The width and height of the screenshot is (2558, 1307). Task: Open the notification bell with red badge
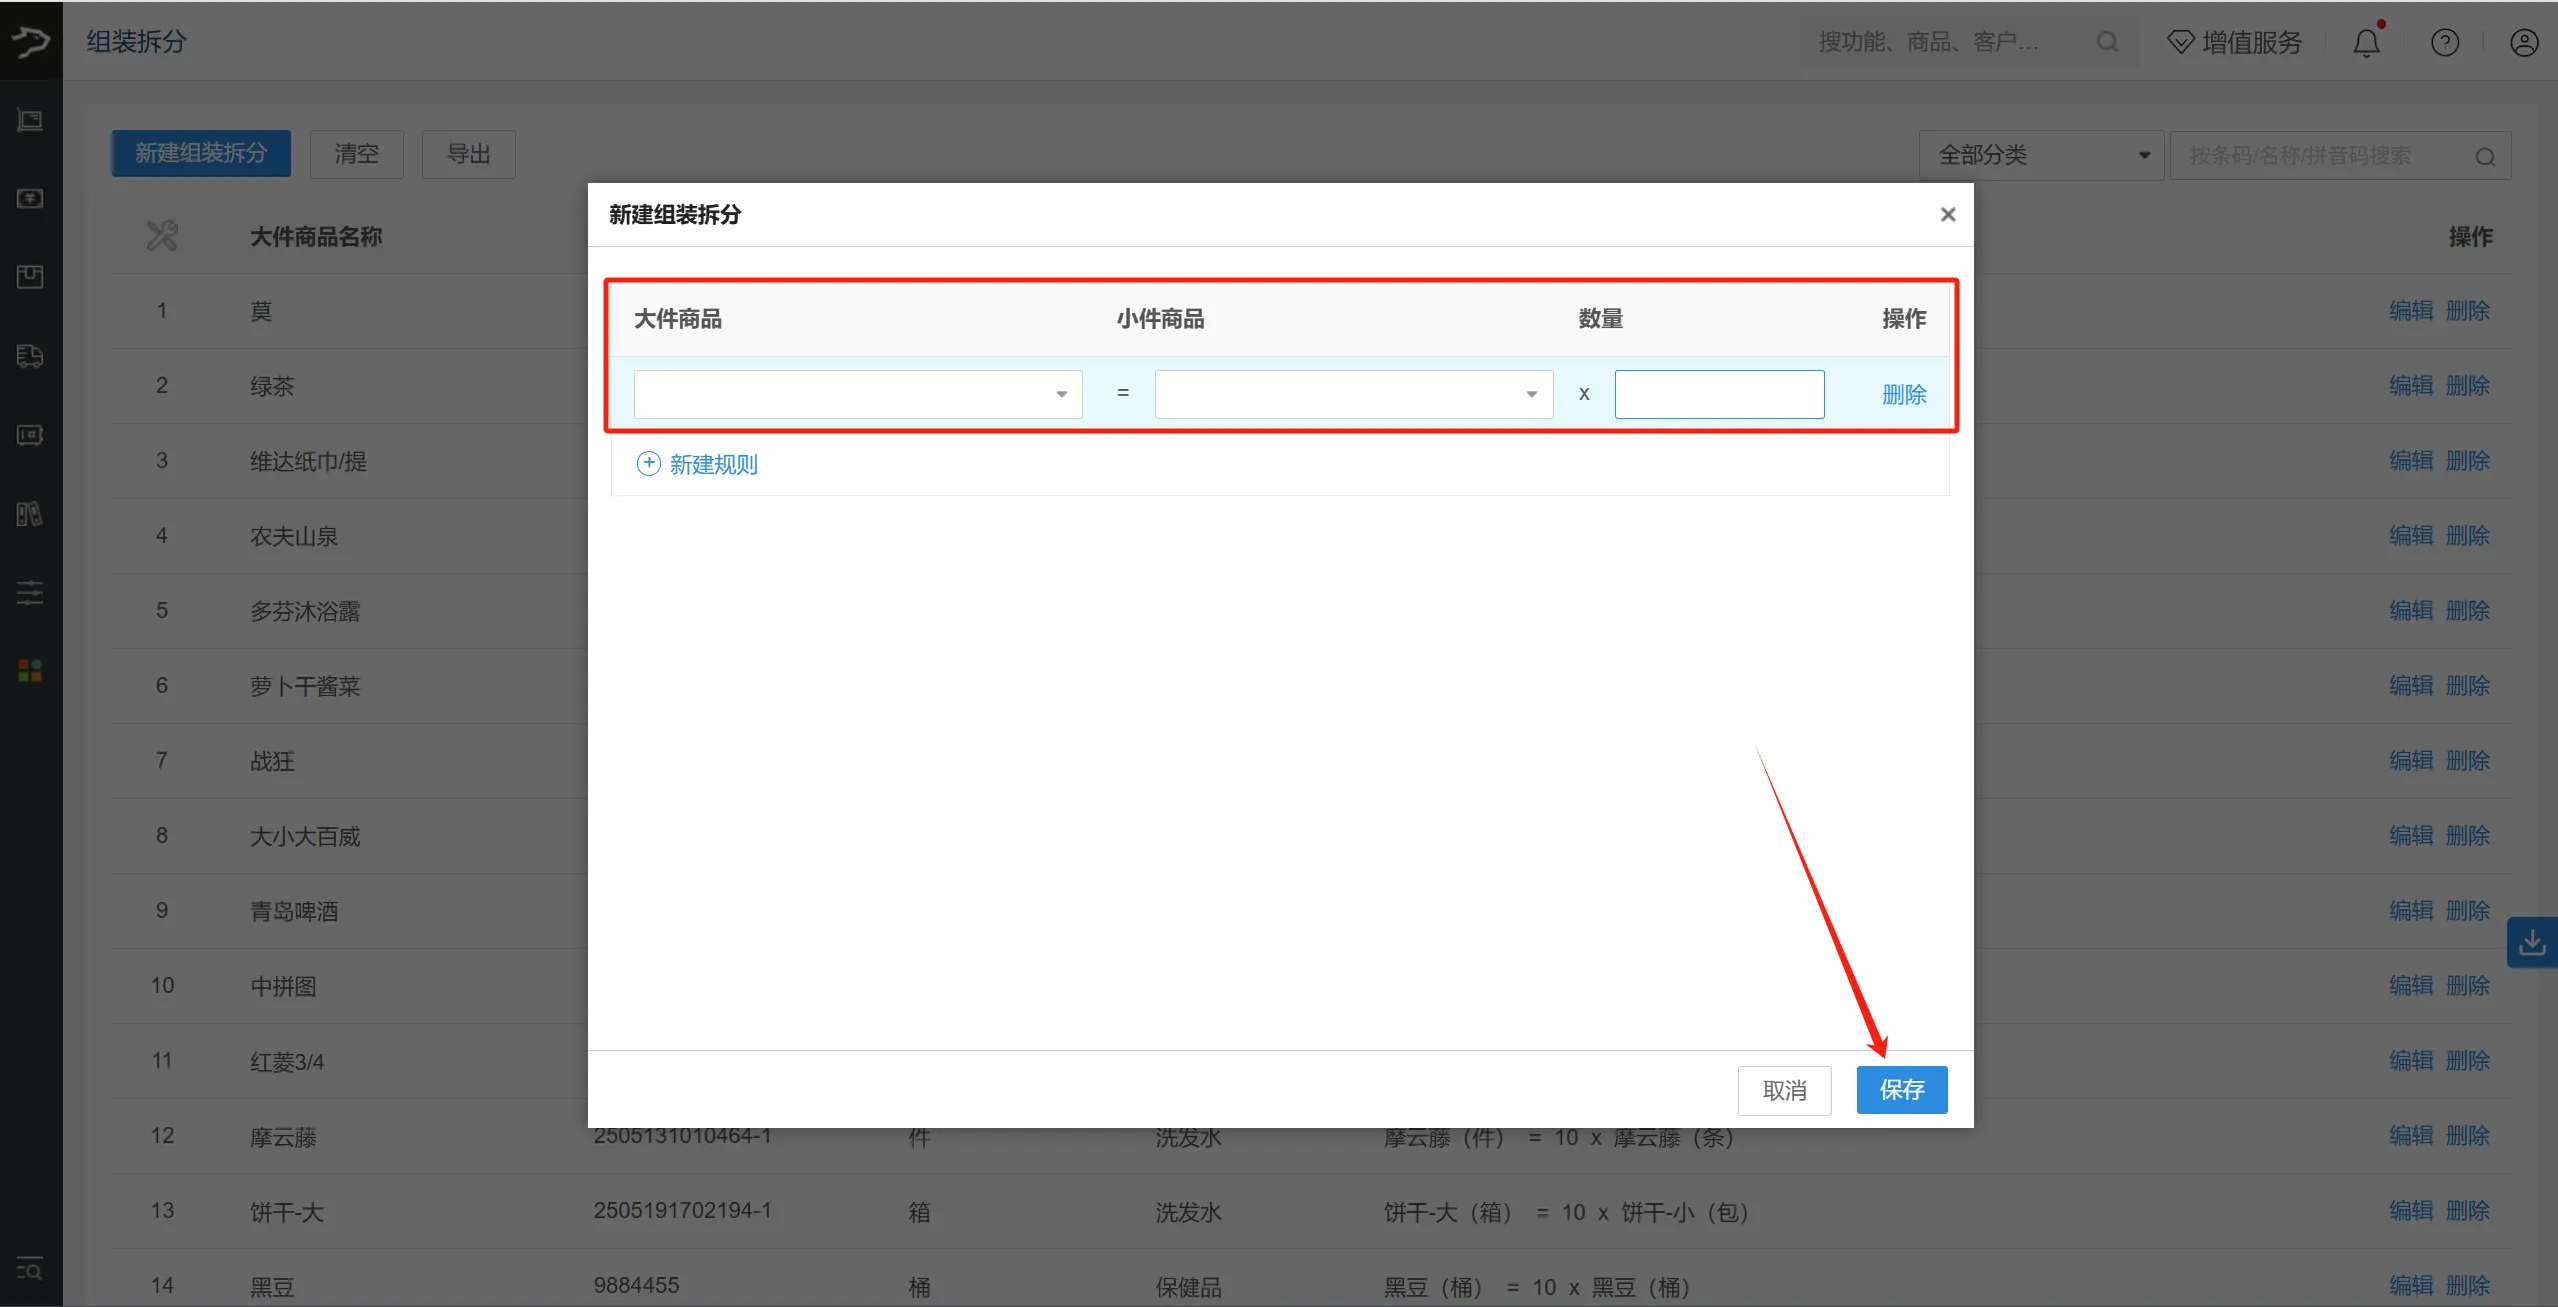pyautogui.click(x=2366, y=42)
